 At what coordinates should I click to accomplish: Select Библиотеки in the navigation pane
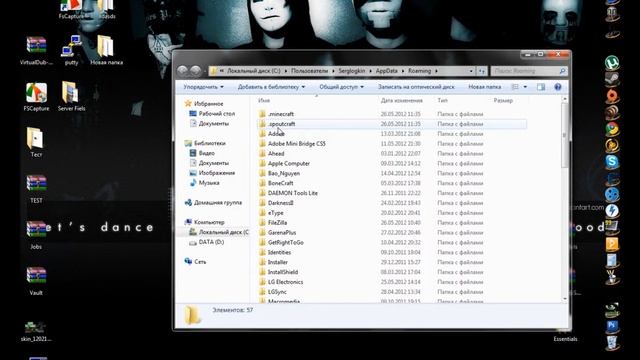pyautogui.click(x=205, y=143)
